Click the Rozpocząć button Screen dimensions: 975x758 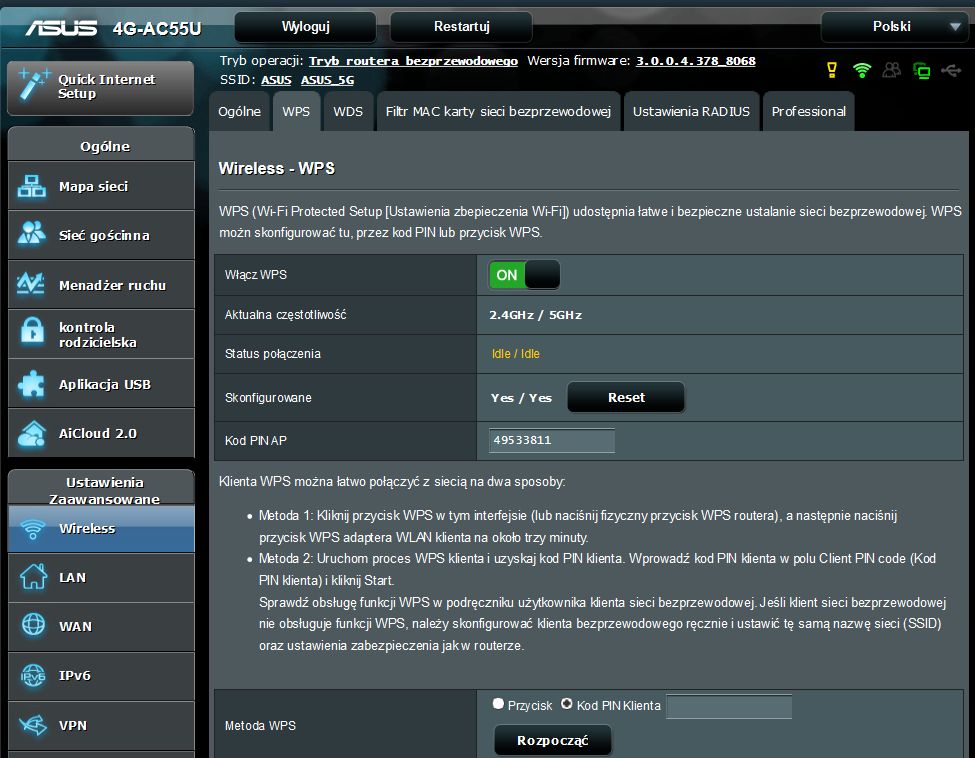click(x=553, y=741)
